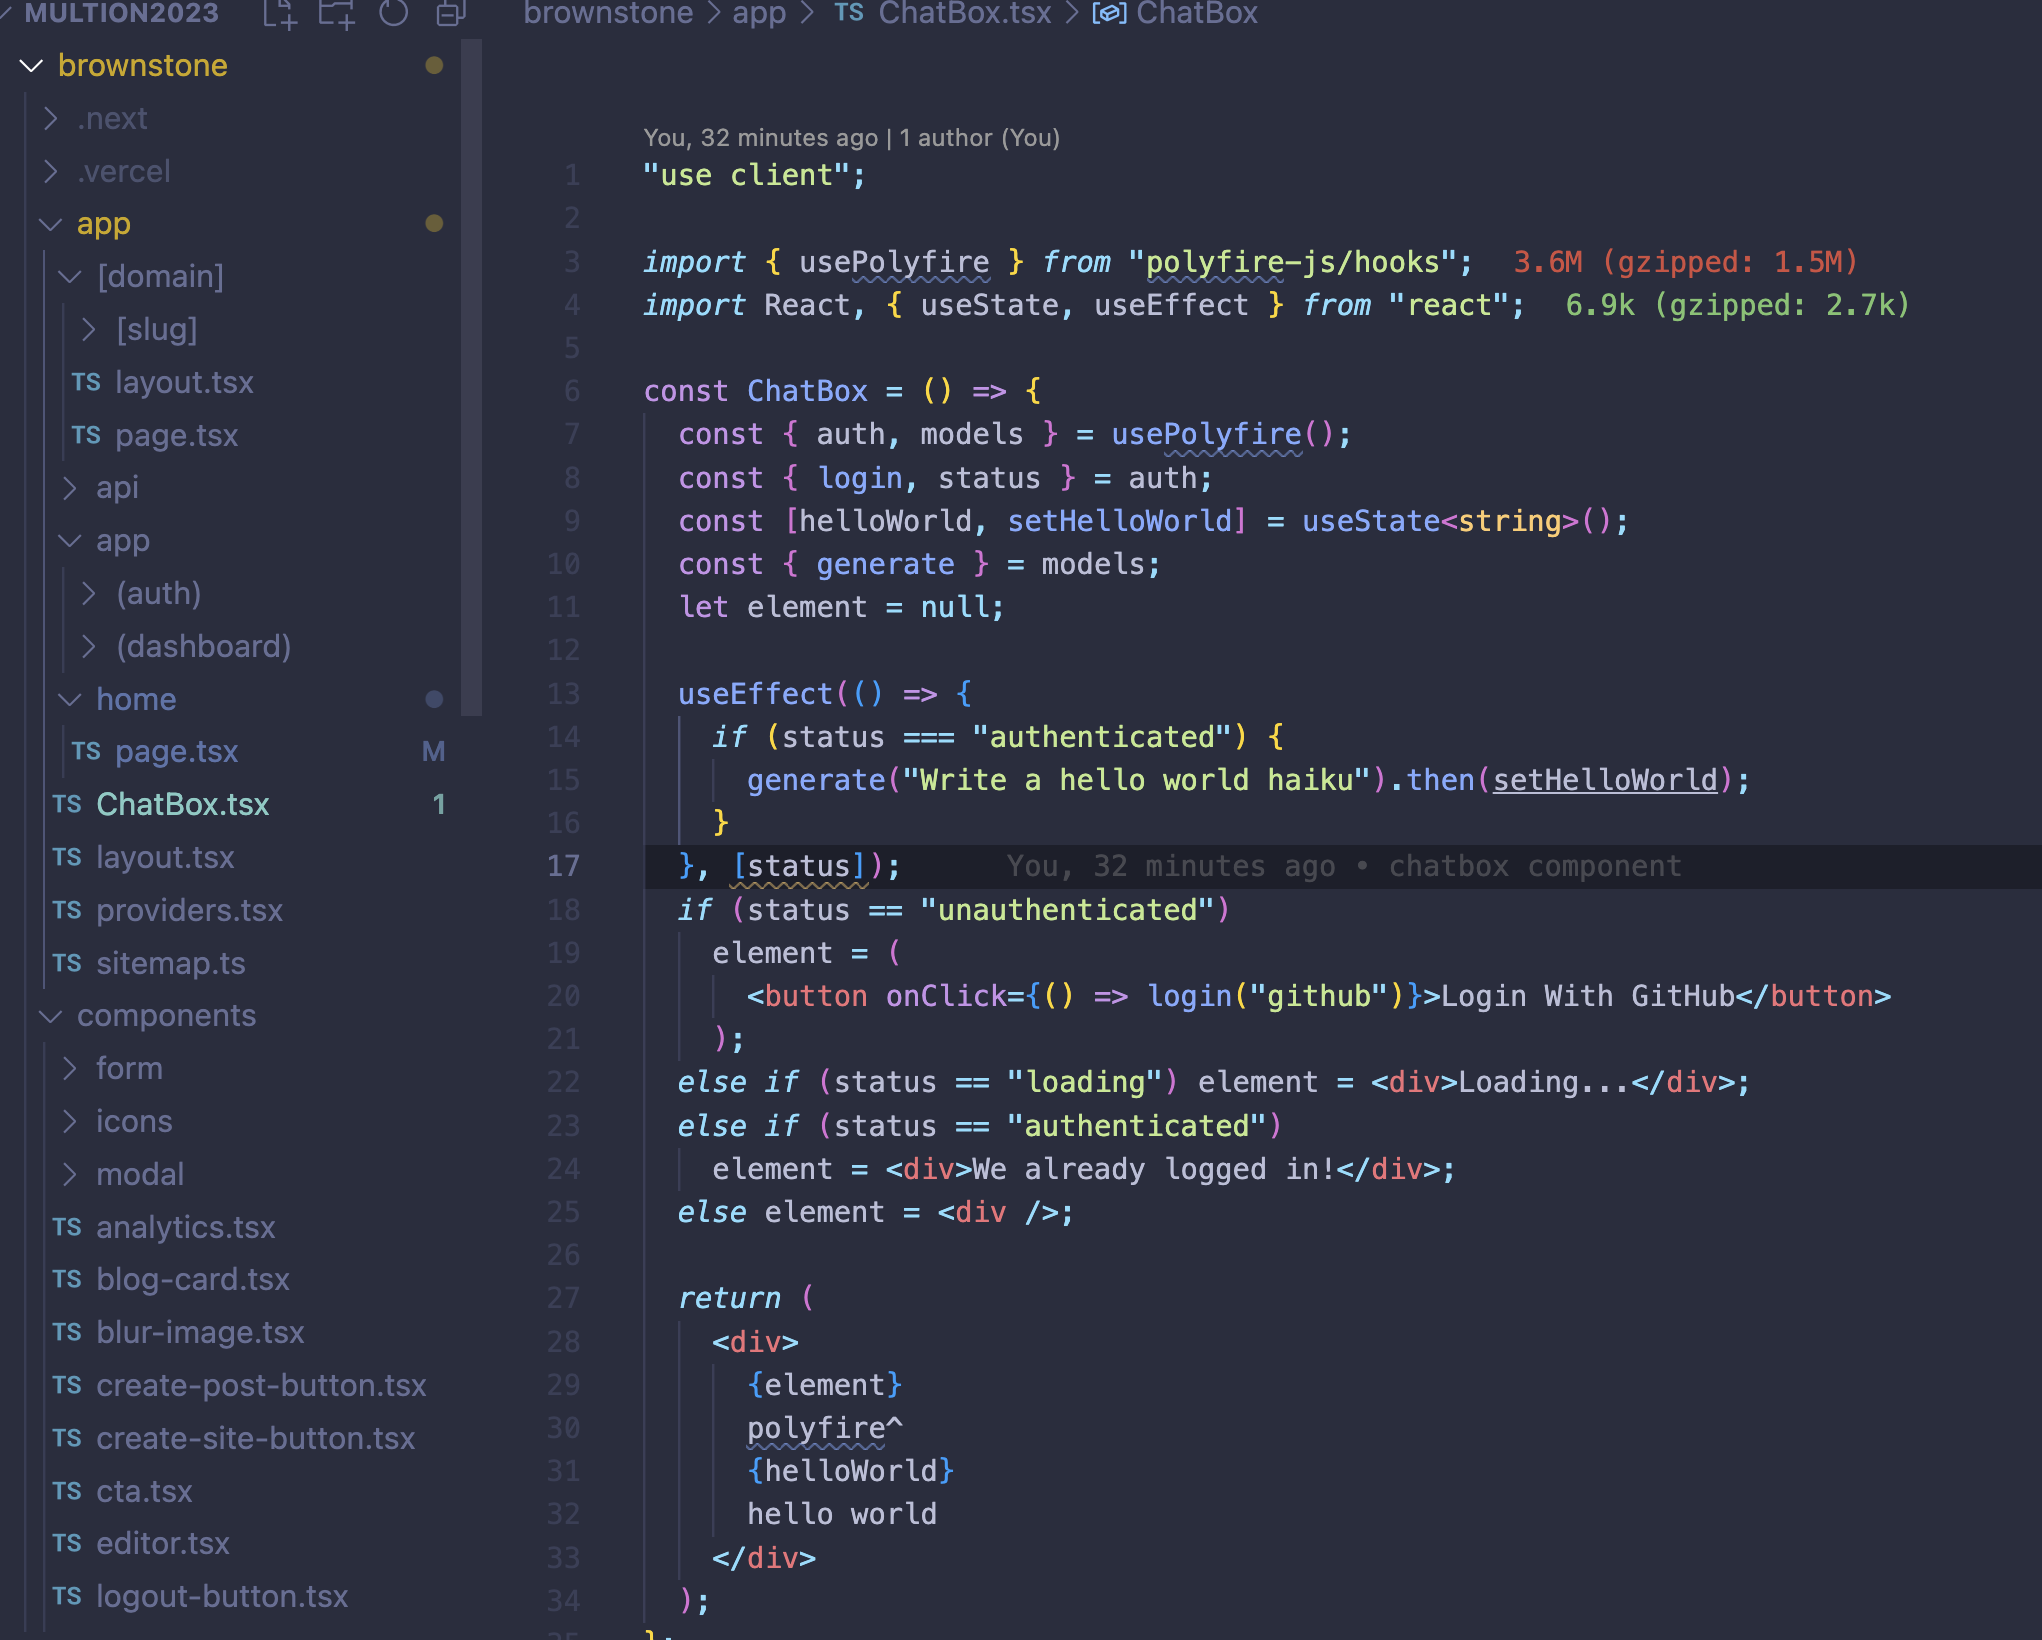Expand the (dashboard) folder
This screenshot has width=2042, height=1640.
point(89,647)
